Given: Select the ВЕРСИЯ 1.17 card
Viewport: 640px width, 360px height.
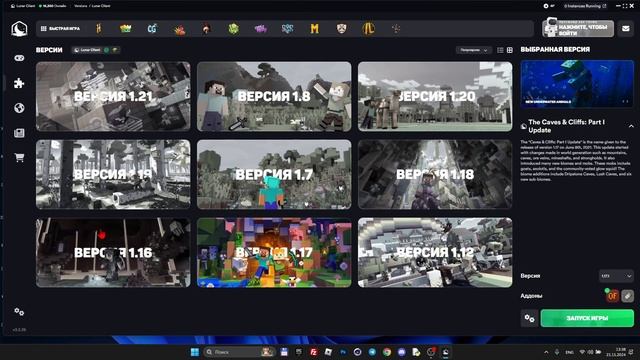Looking at the screenshot, I should click(x=274, y=253).
